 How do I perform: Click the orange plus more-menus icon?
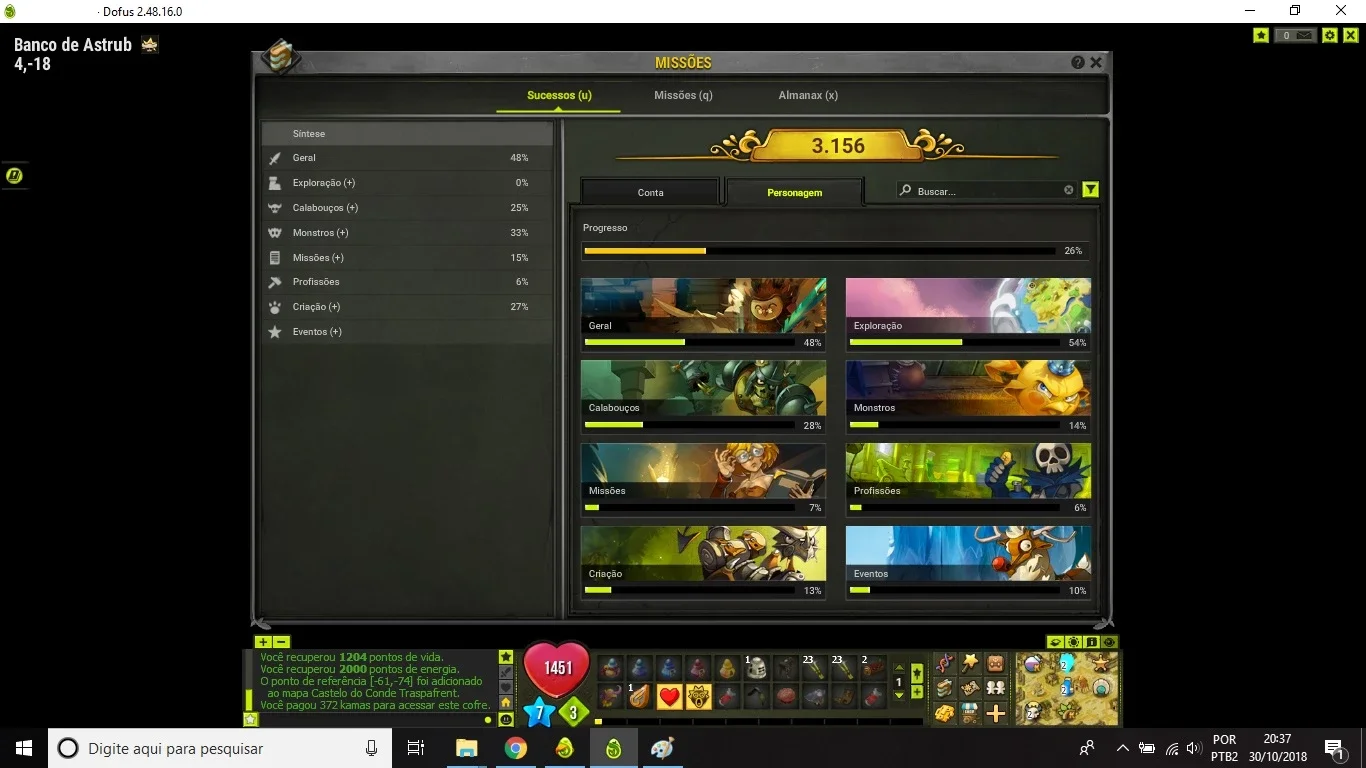tap(996, 713)
